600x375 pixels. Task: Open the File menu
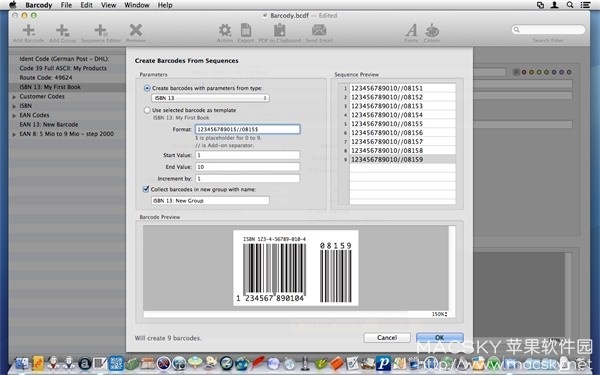(66, 5)
